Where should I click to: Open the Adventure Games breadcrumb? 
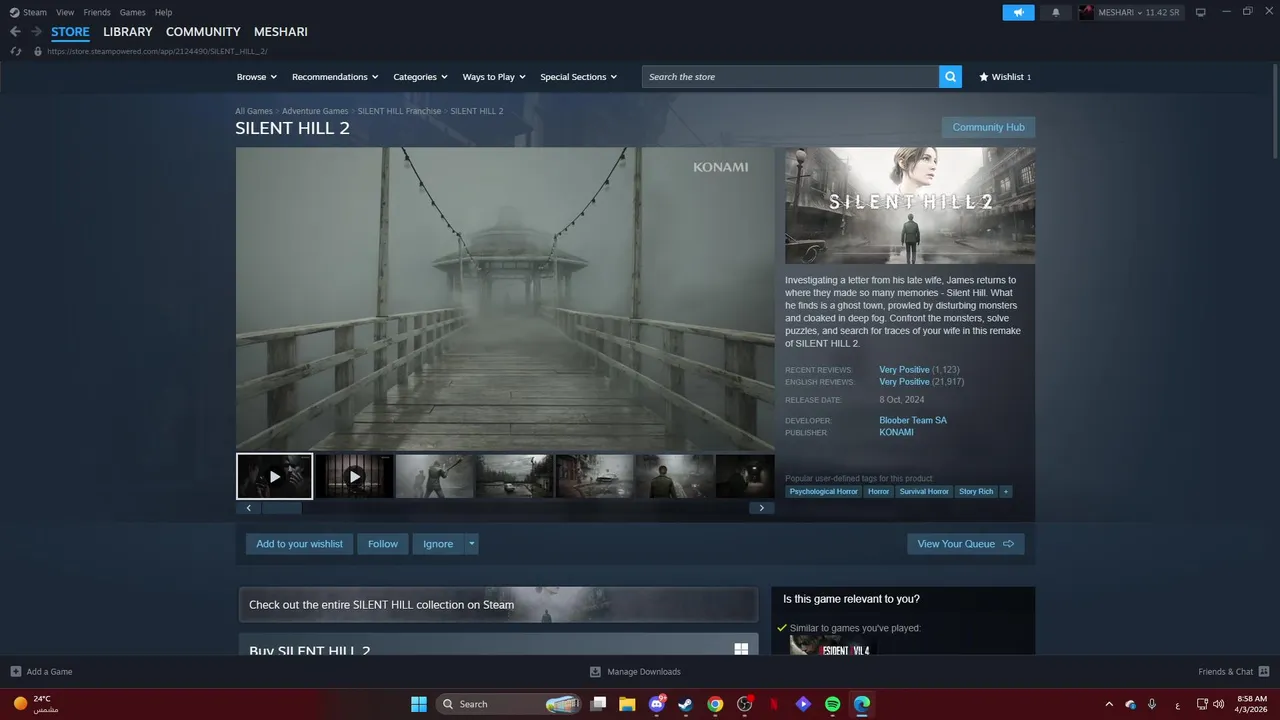315,111
